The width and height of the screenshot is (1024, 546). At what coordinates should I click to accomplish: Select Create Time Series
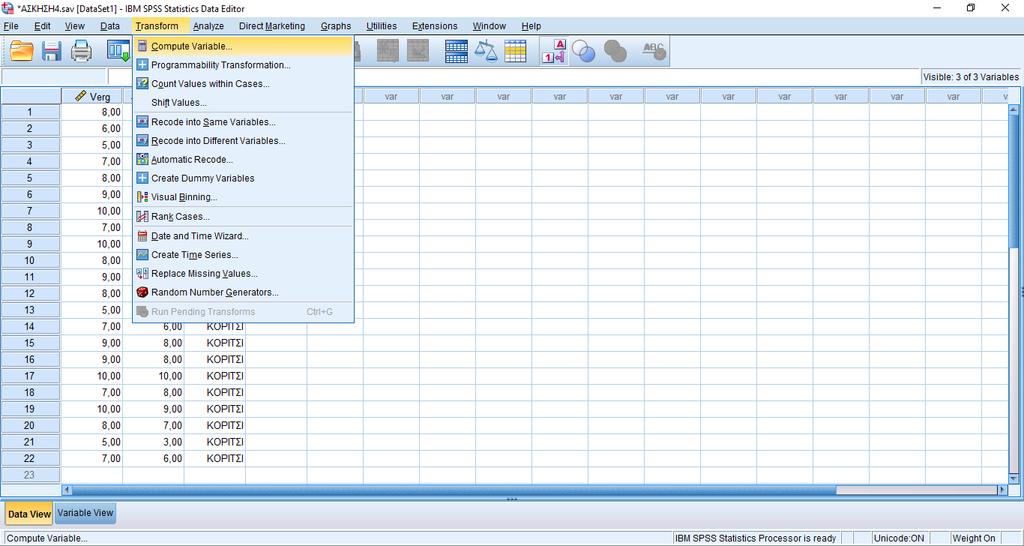click(x=244, y=255)
